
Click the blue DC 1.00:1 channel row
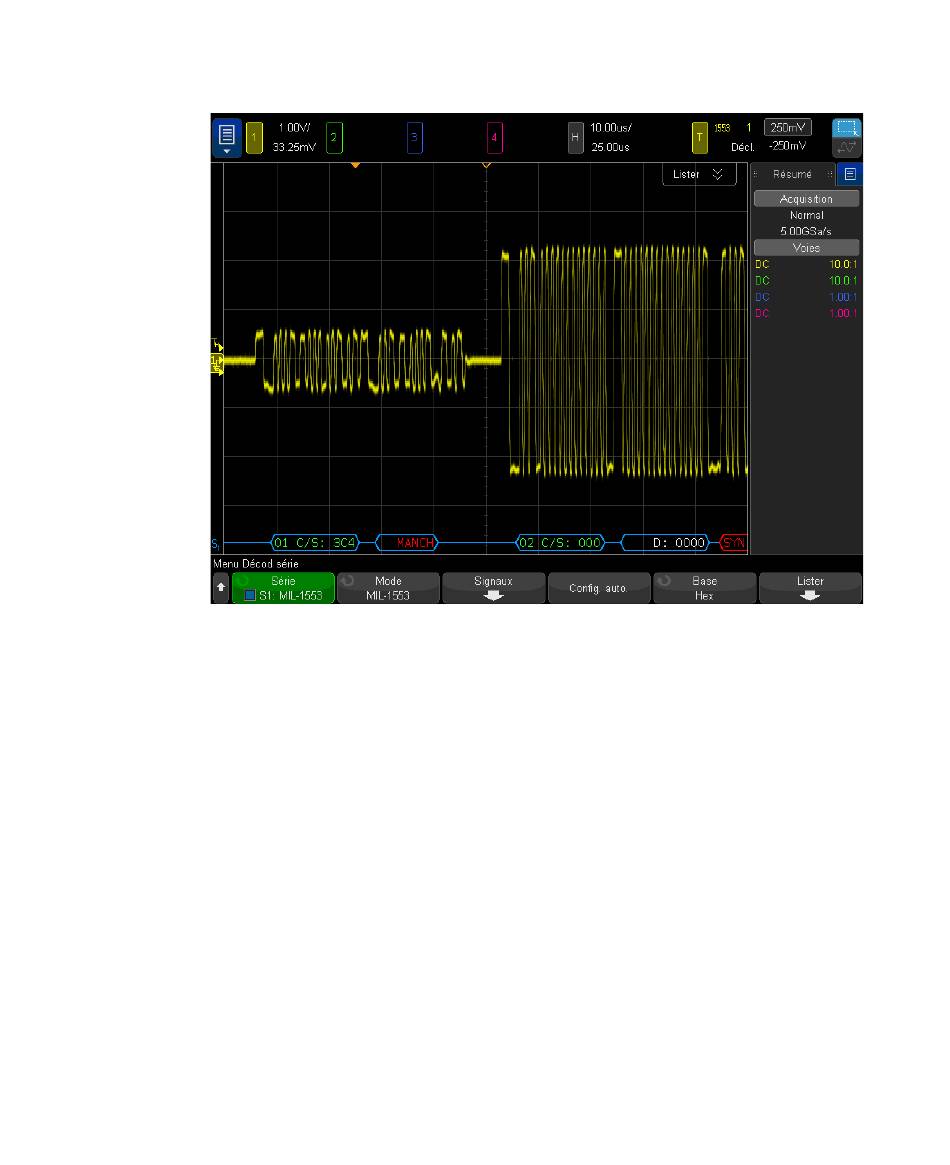tap(806, 297)
